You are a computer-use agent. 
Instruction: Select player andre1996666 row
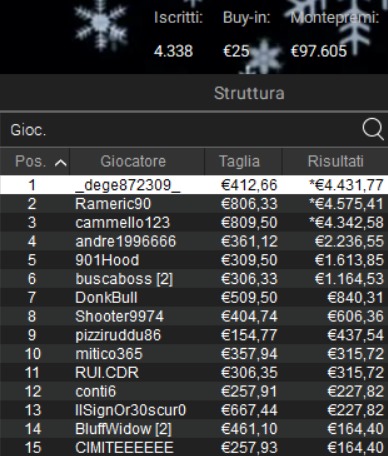coord(194,241)
